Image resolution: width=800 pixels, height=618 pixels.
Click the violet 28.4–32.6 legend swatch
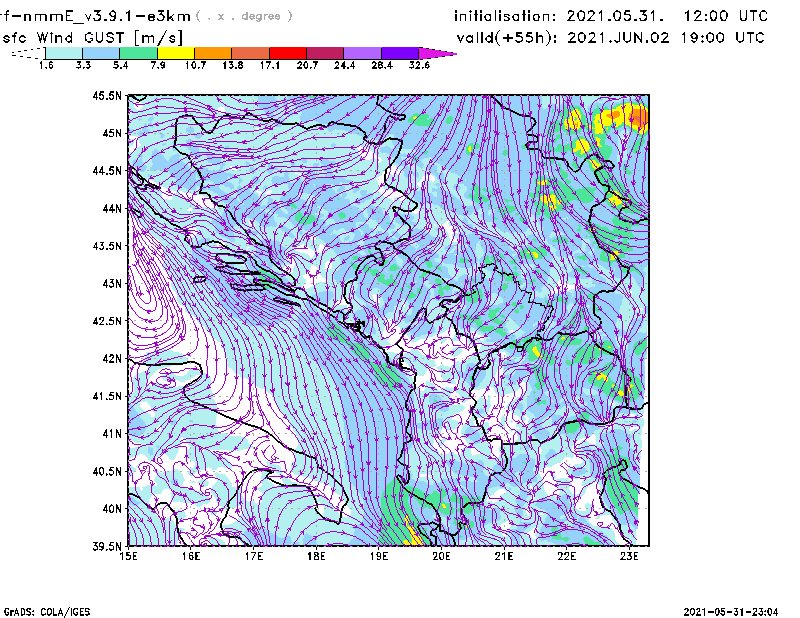(400, 53)
